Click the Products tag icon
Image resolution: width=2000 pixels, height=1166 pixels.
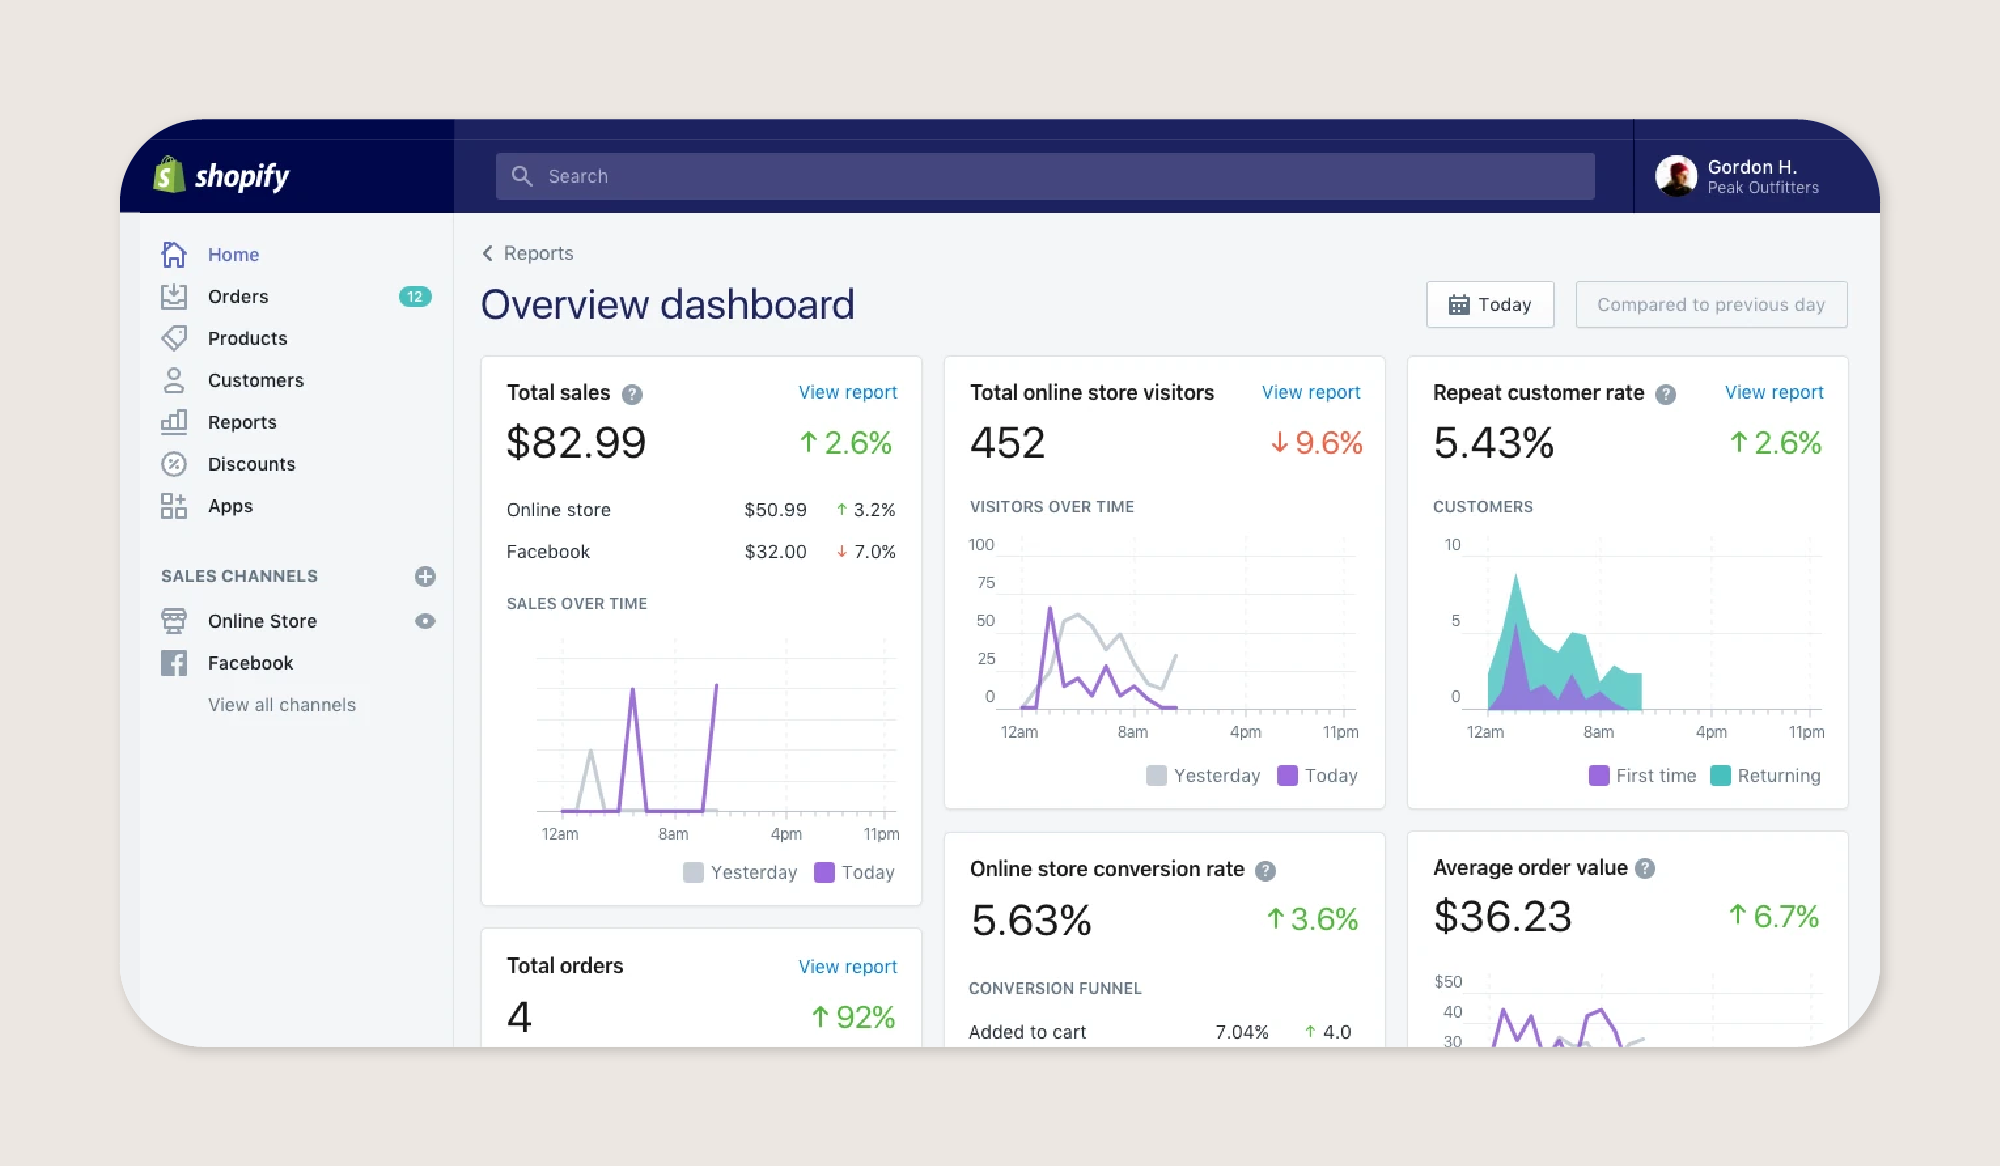click(x=174, y=339)
